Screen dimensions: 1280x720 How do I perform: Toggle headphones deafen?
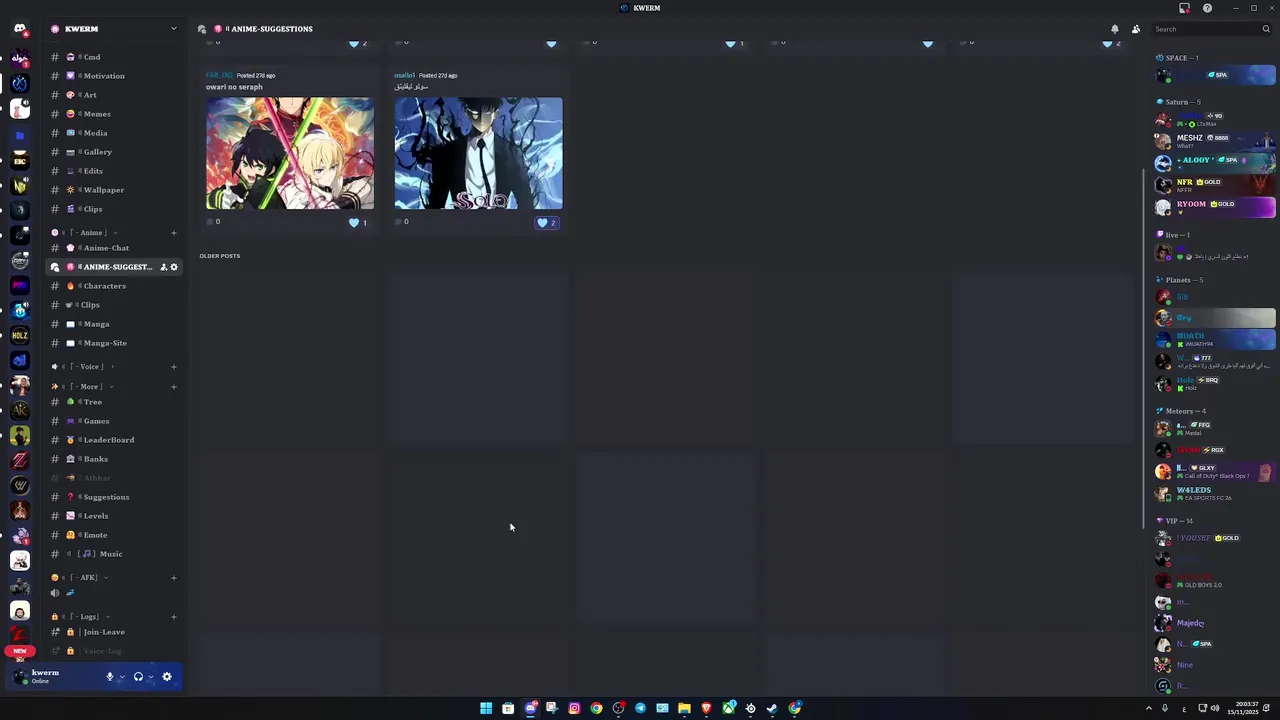point(138,677)
